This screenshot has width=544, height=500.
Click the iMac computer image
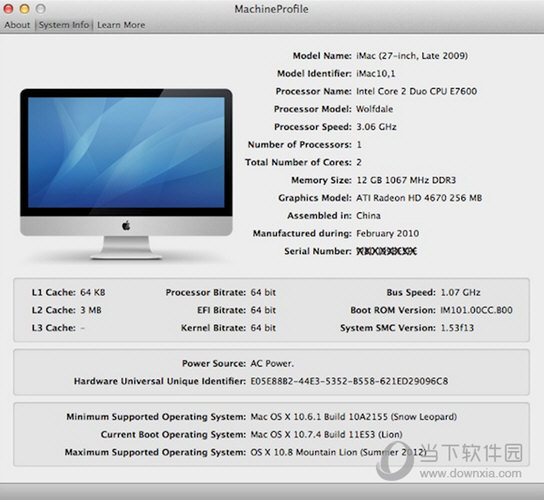[126, 174]
